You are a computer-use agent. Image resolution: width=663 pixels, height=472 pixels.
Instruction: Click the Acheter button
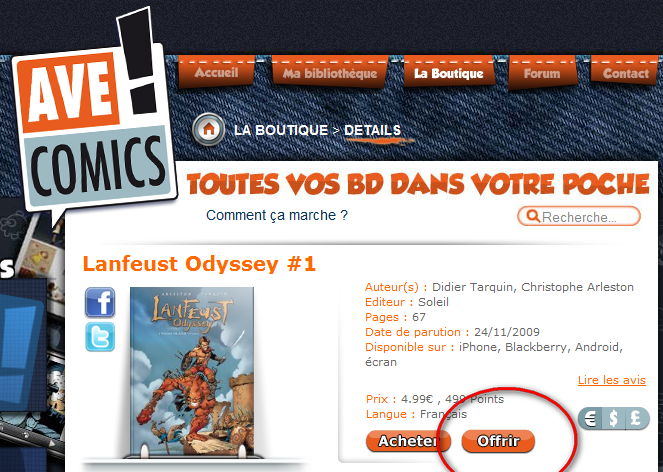(x=408, y=441)
